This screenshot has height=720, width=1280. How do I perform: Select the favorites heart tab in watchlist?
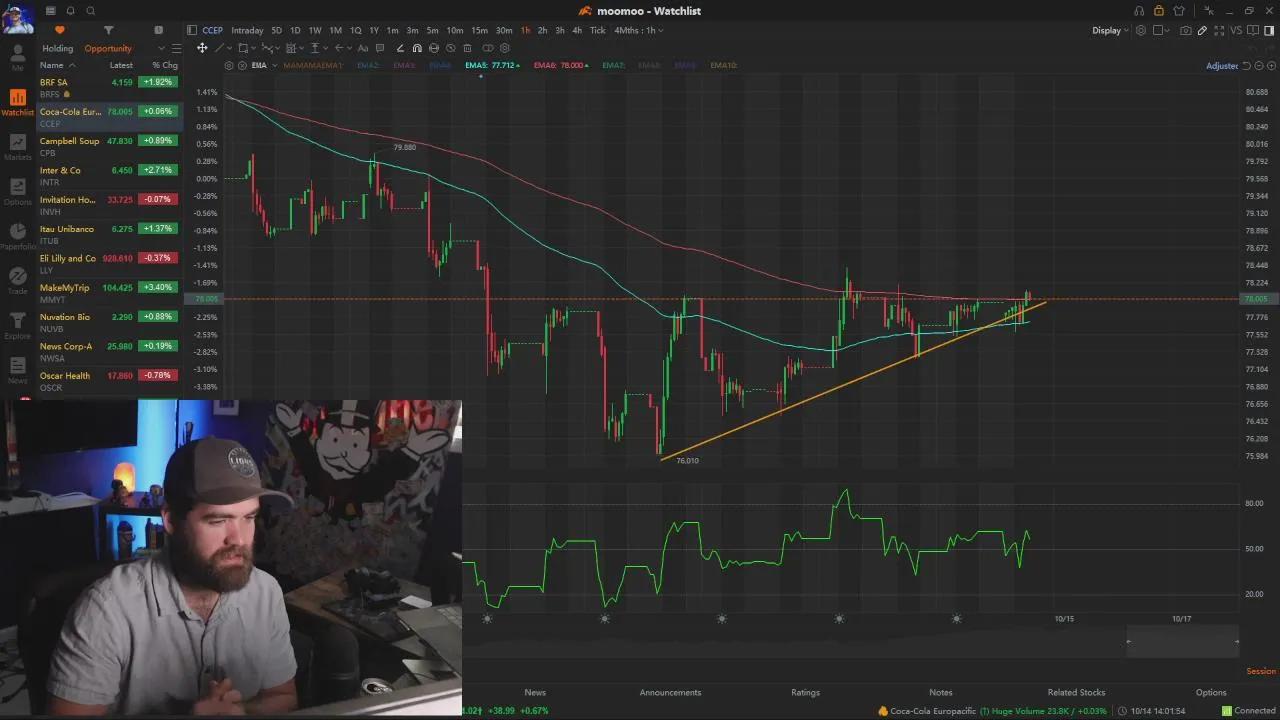coord(59,30)
